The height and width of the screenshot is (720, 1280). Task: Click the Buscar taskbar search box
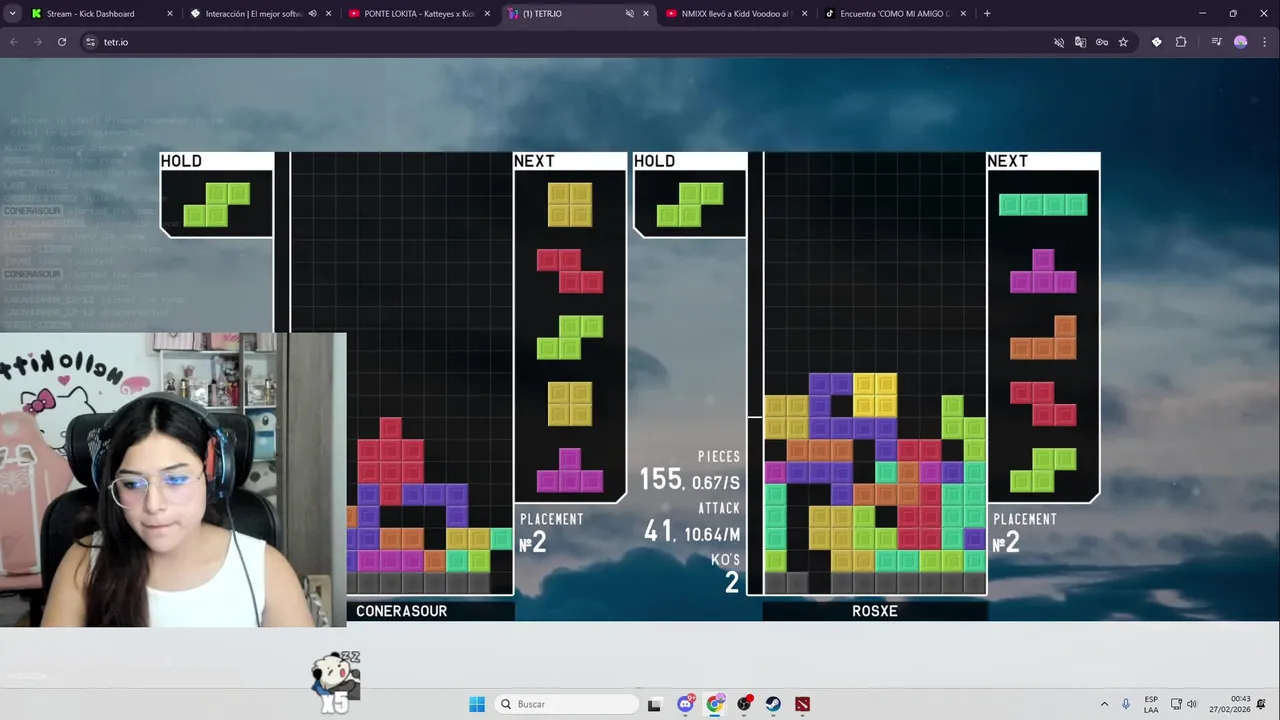tap(567, 704)
